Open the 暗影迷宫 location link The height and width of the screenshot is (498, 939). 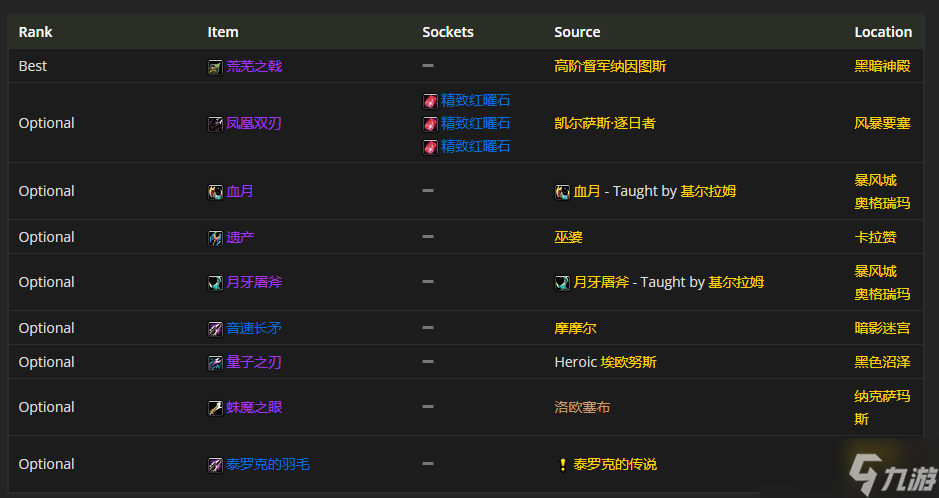pyautogui.click(x=882, y=328)
